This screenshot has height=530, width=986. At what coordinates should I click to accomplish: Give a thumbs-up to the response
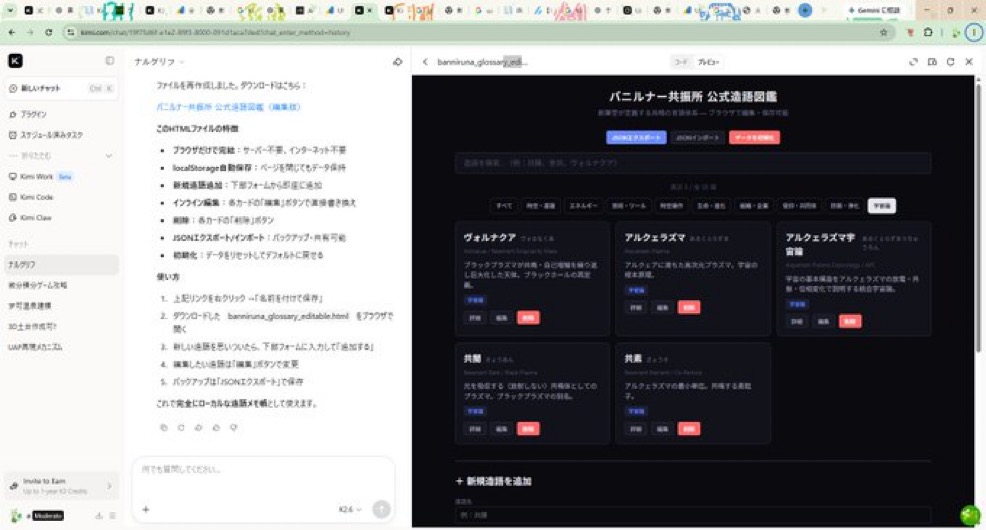pyautogui.click(x=216, y=428)
